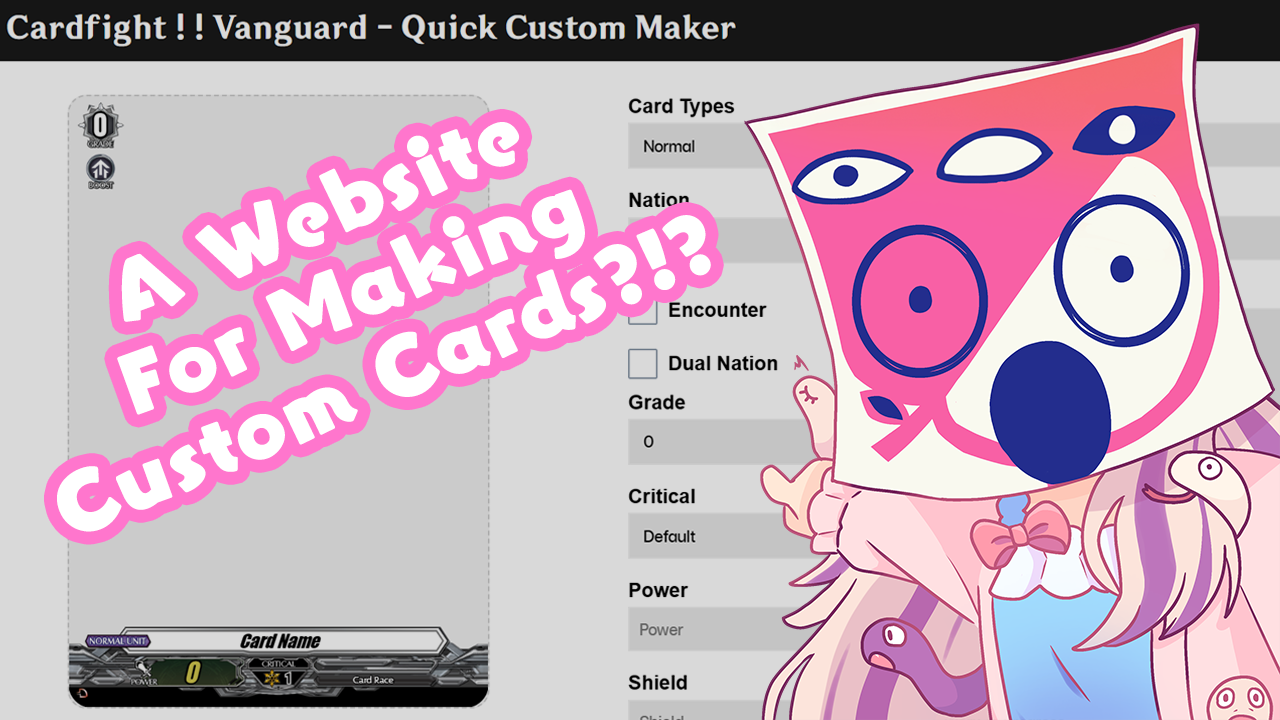Click the Critical label

pyautogui.click(x=662, y=496)
